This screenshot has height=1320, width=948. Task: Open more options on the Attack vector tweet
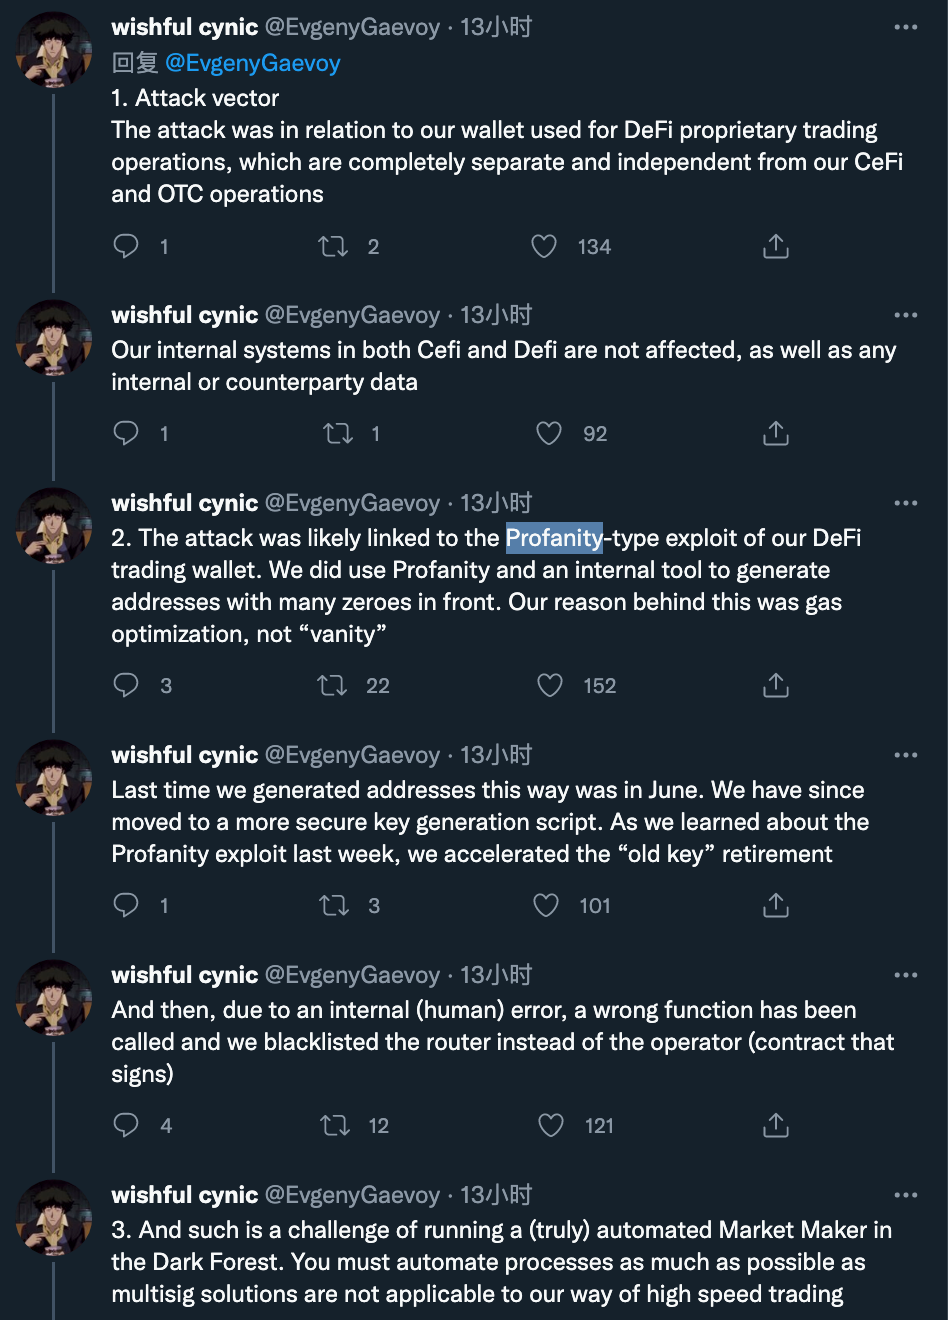point(905,27)
